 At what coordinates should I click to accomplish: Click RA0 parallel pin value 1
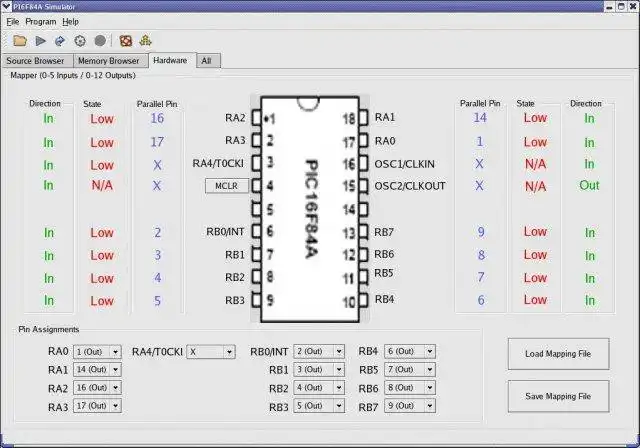(x=480, y=142)
